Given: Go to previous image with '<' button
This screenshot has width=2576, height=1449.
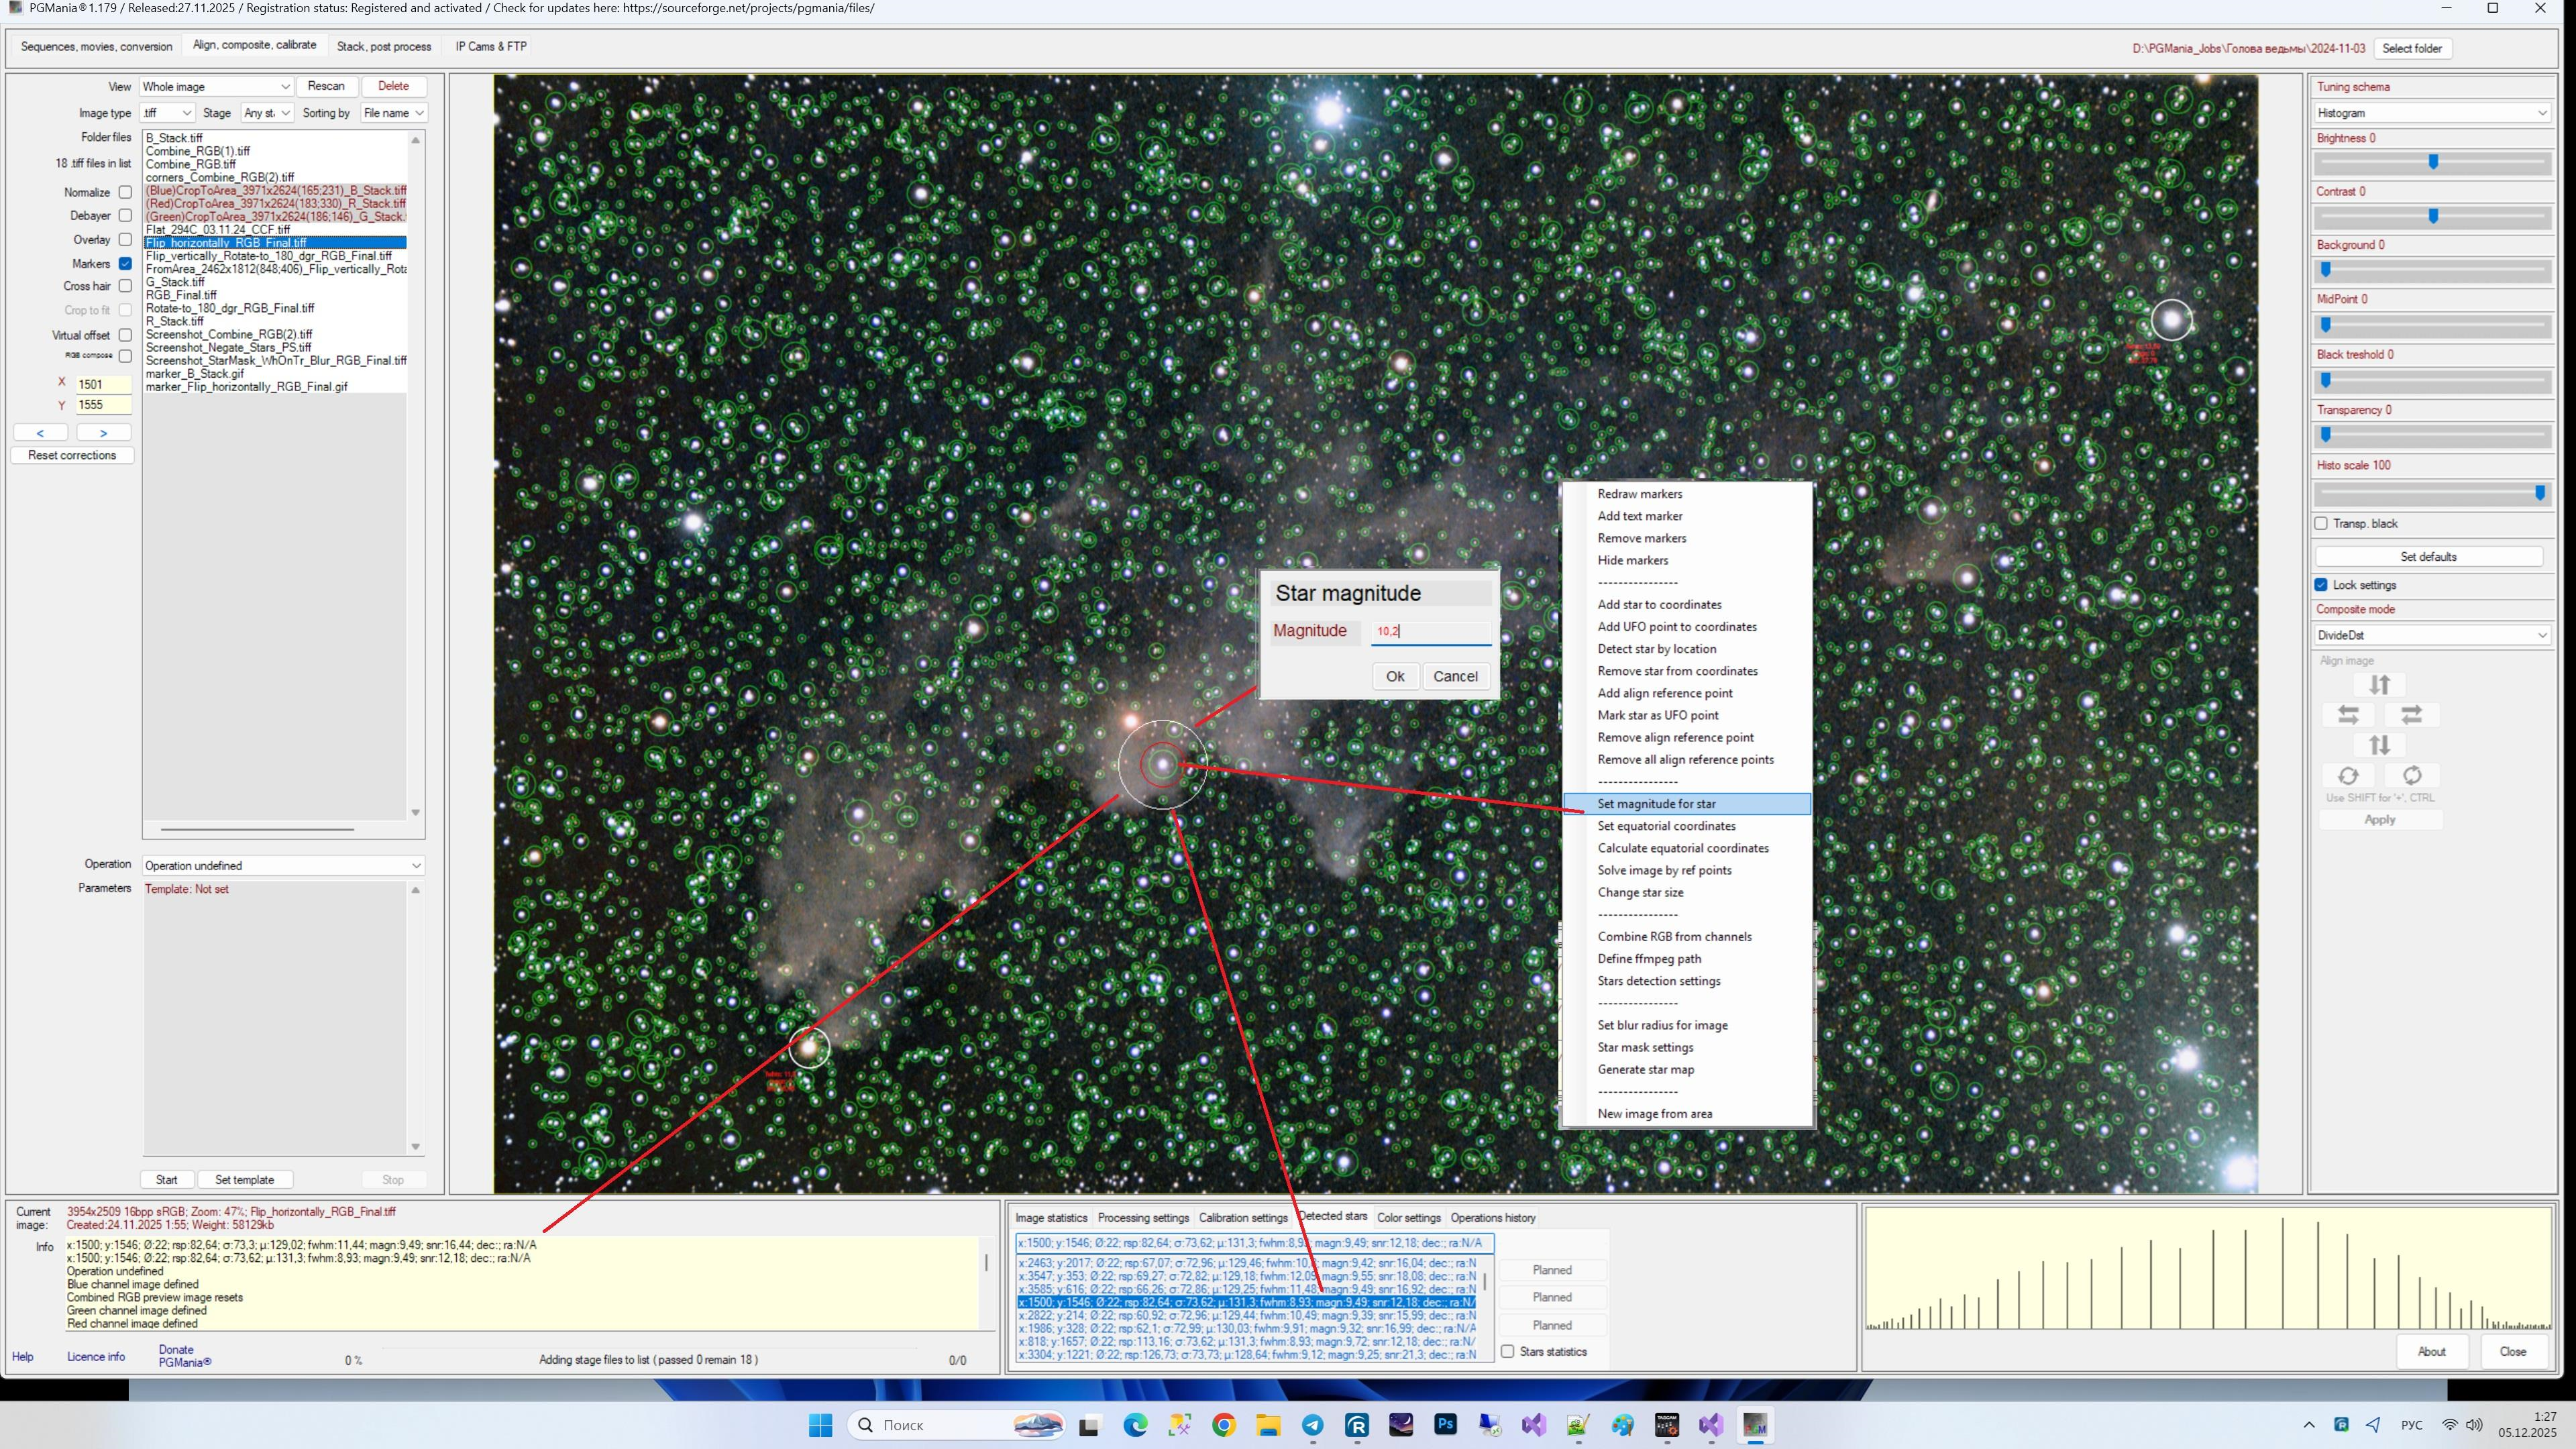Looking at the screenshot, I should point(40,433).
